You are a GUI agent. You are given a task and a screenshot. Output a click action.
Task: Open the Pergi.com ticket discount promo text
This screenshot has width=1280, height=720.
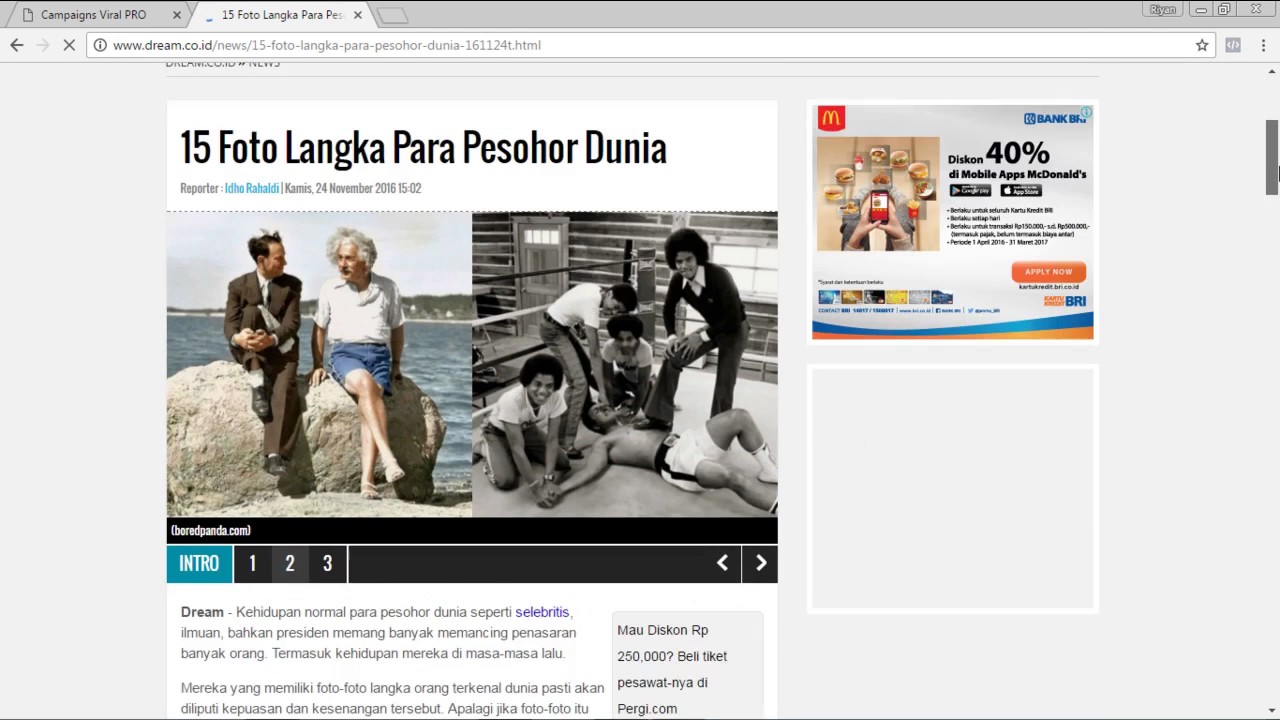coord(672,669)
